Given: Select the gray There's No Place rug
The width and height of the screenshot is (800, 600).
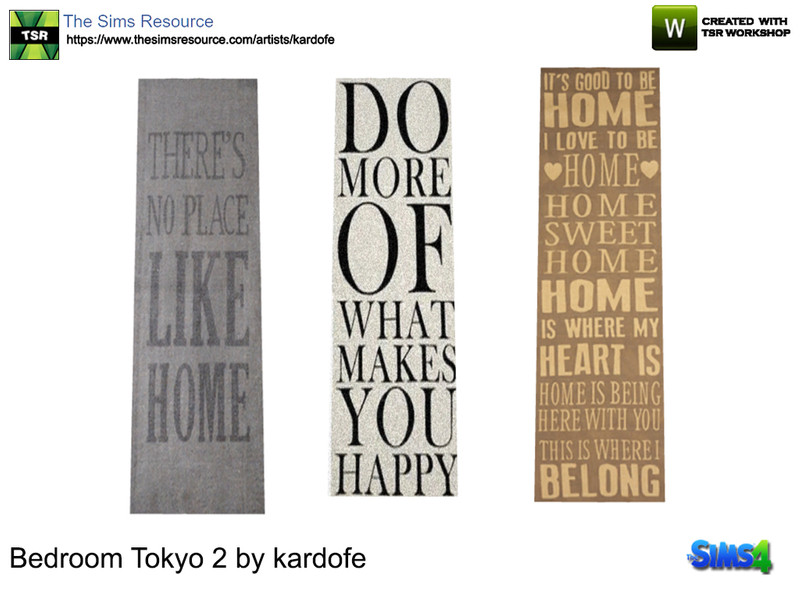Looking at the screenshot, I should [197, 296].
